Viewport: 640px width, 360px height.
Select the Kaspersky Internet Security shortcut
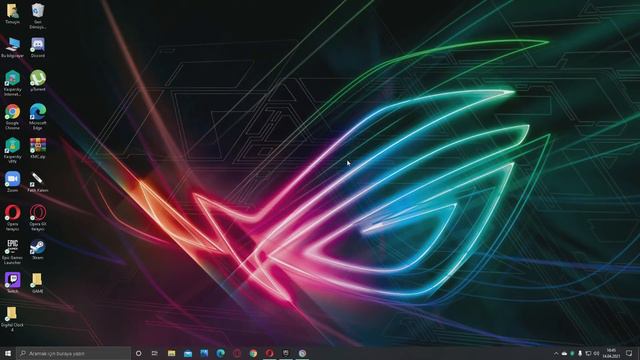click(x=12, y=83)
